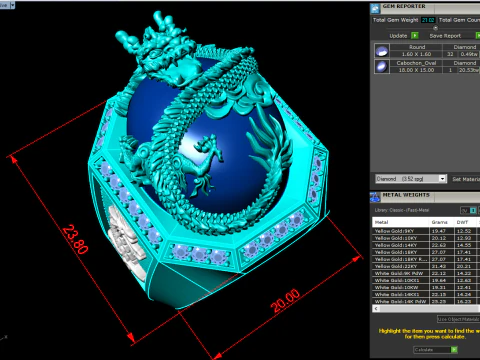
Task: Click the green arrow next to Update
Action: (x=415, y=36)
